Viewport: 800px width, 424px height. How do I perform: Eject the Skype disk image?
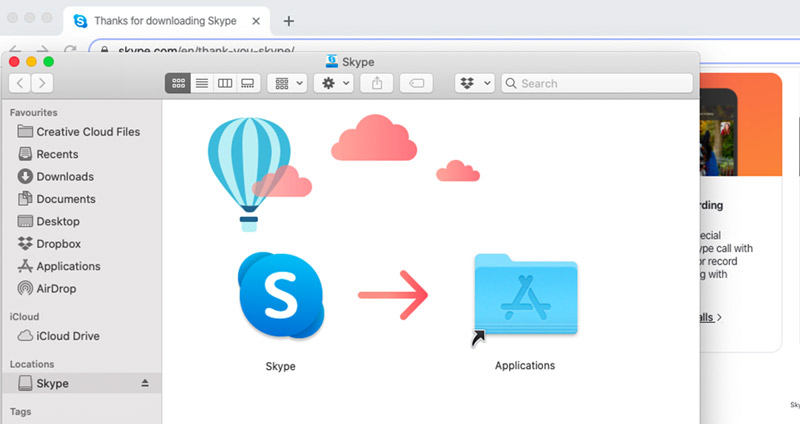point(144,384)
